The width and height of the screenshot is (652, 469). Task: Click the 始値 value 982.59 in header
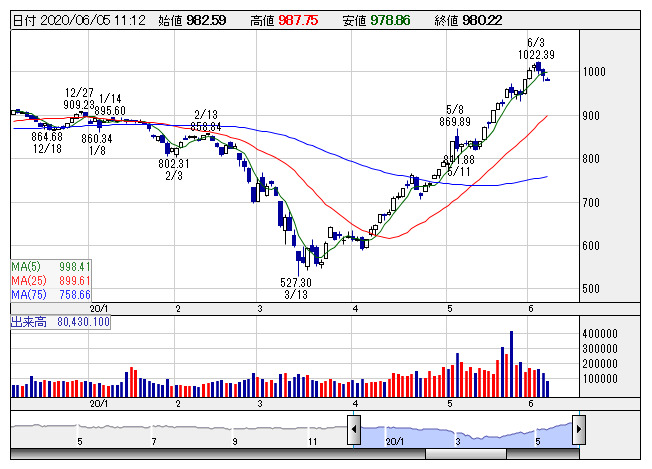206,20
